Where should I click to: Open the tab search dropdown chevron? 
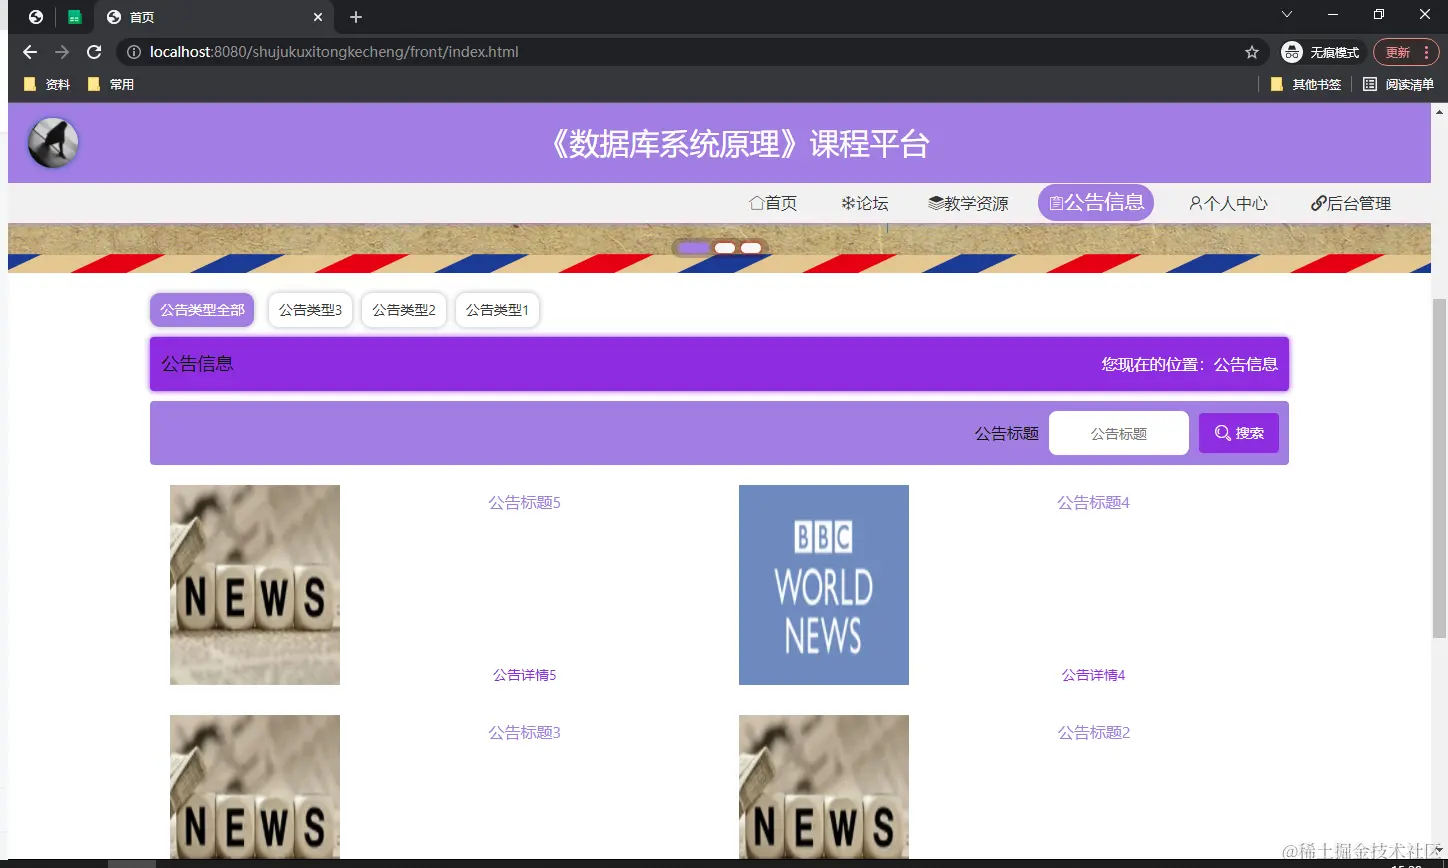click(x=1287, y=15)
